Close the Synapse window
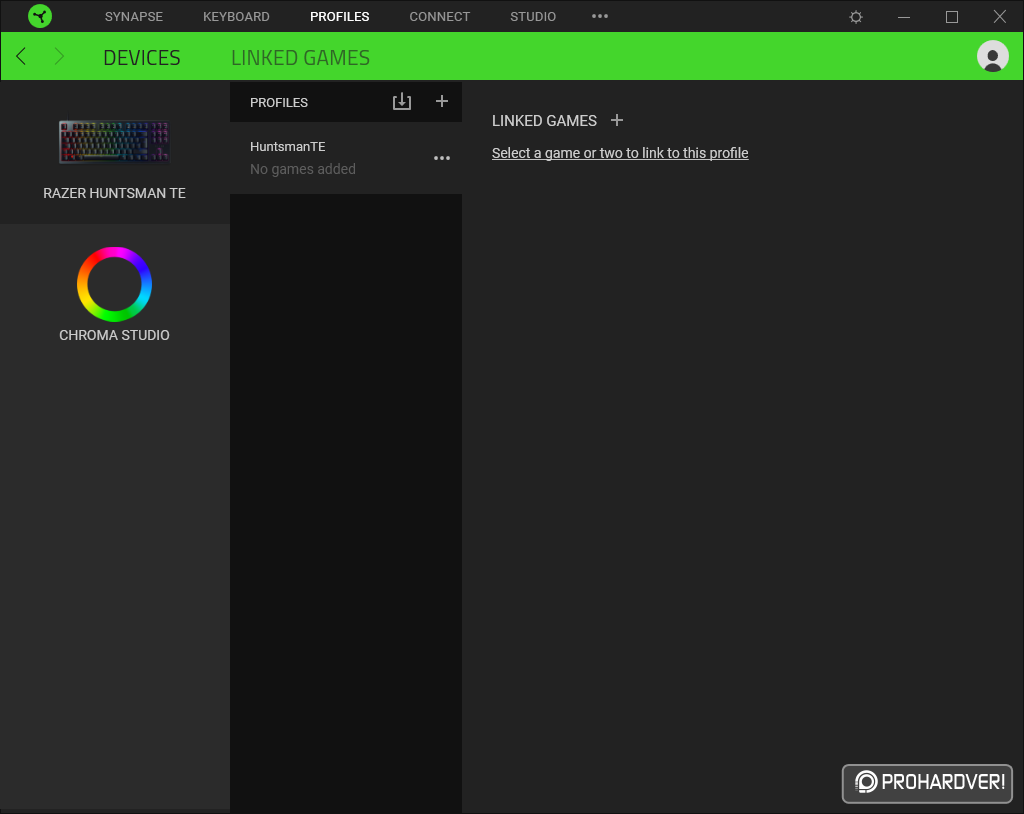This screenshot has height=814, width=1024. coord(999,16)
